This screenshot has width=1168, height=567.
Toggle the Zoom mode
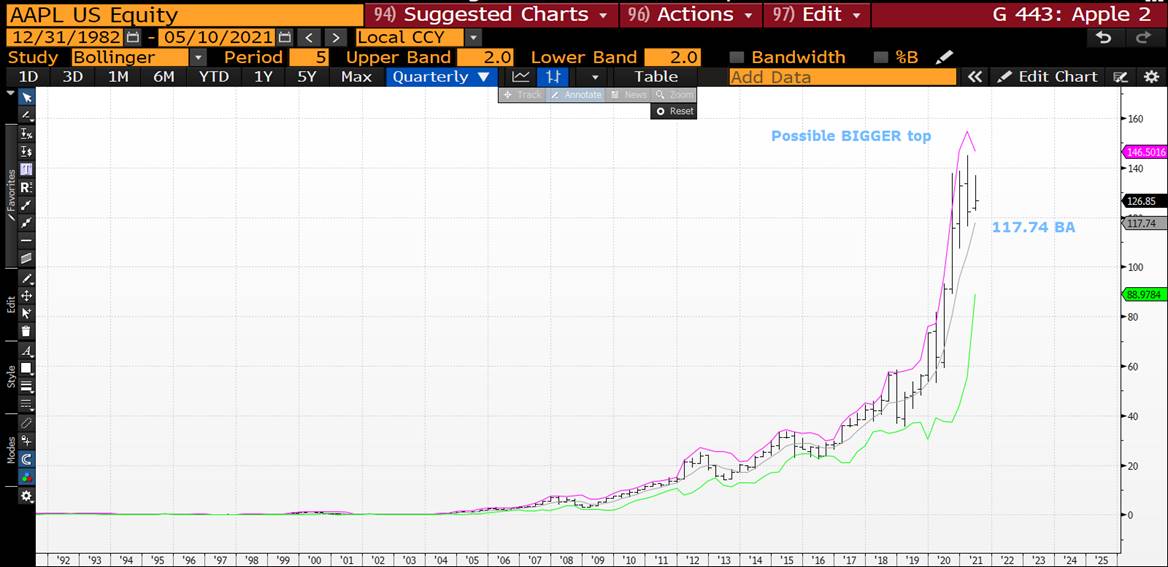673,95
